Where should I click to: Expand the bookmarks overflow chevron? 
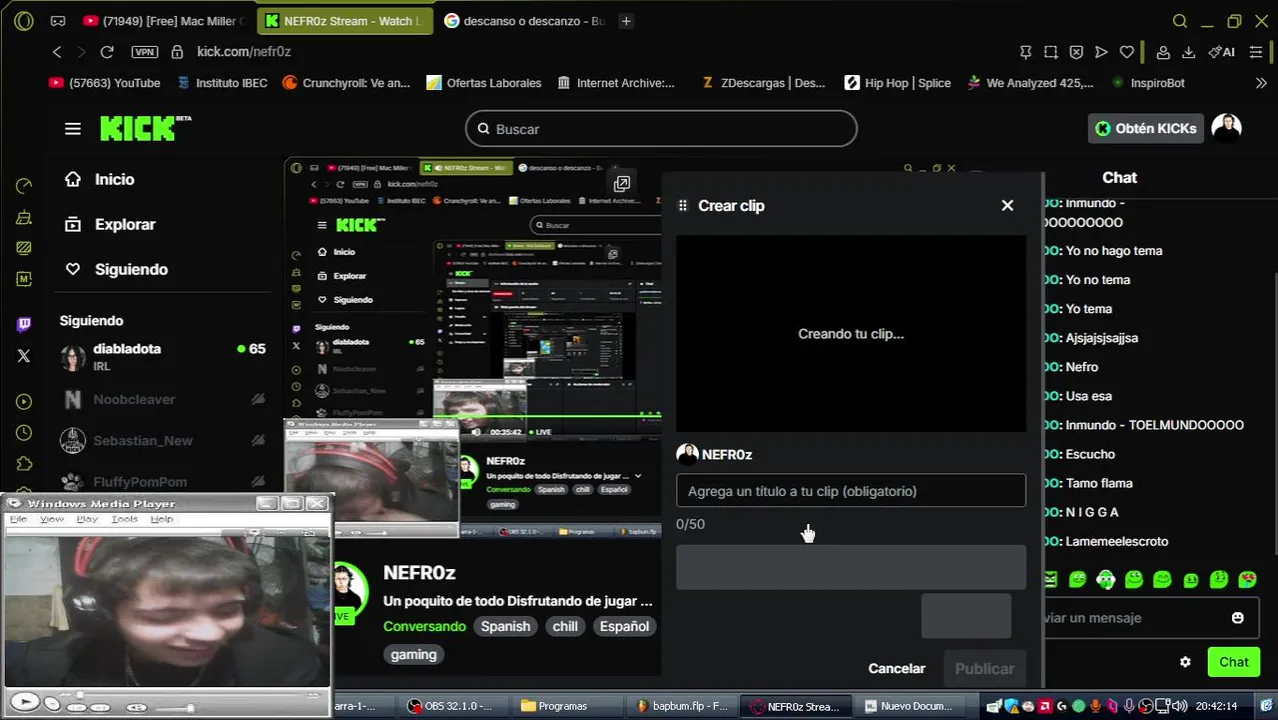point(1260,83)
